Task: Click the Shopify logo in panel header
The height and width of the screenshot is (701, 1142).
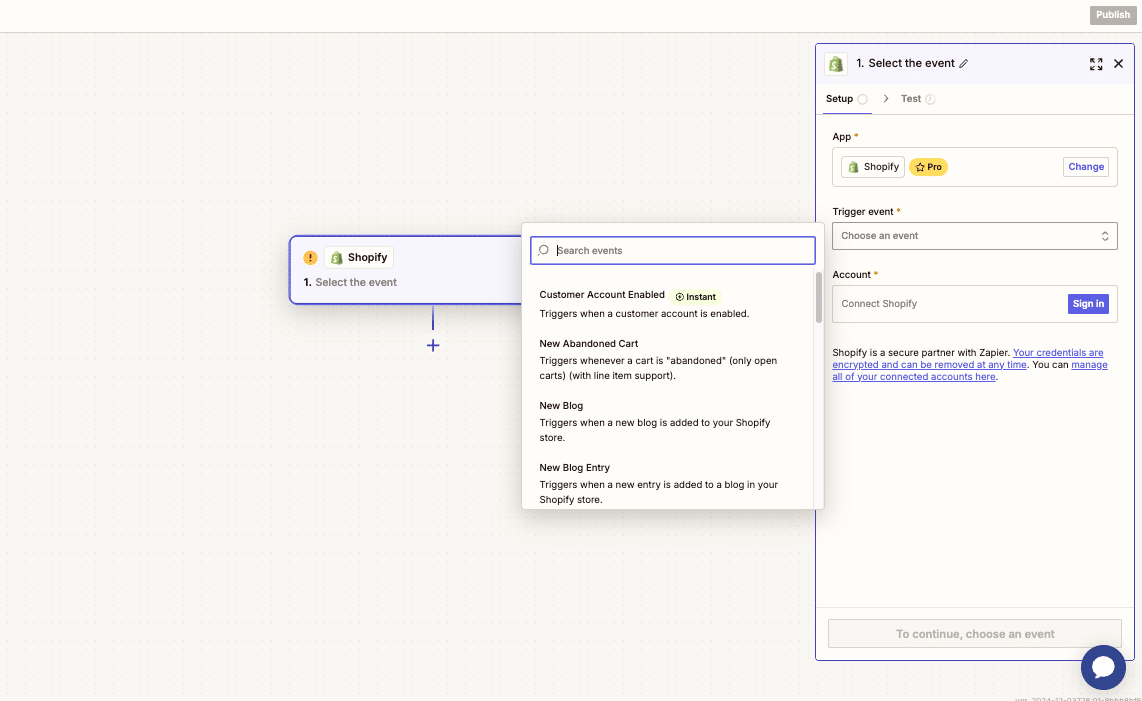Action: 836,63
